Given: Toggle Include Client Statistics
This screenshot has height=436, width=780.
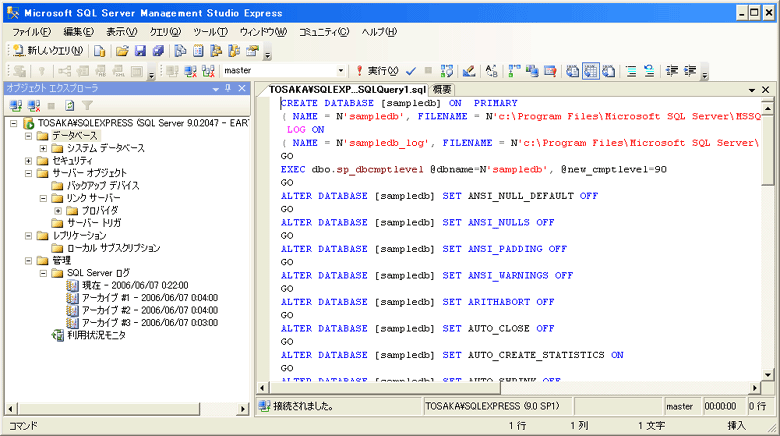Looking at the screenshot, I should coord(532,71).
